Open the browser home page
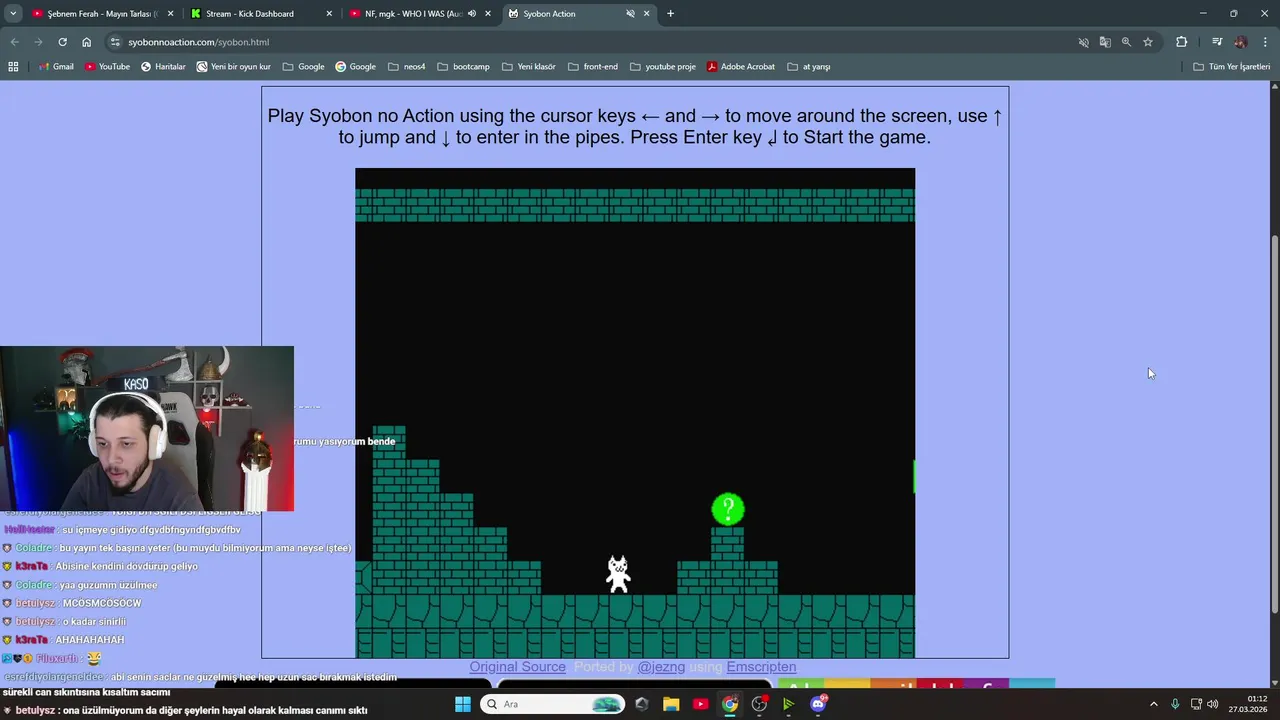The width and height of the screenshot is (1280, 720). tap(86, 42)
